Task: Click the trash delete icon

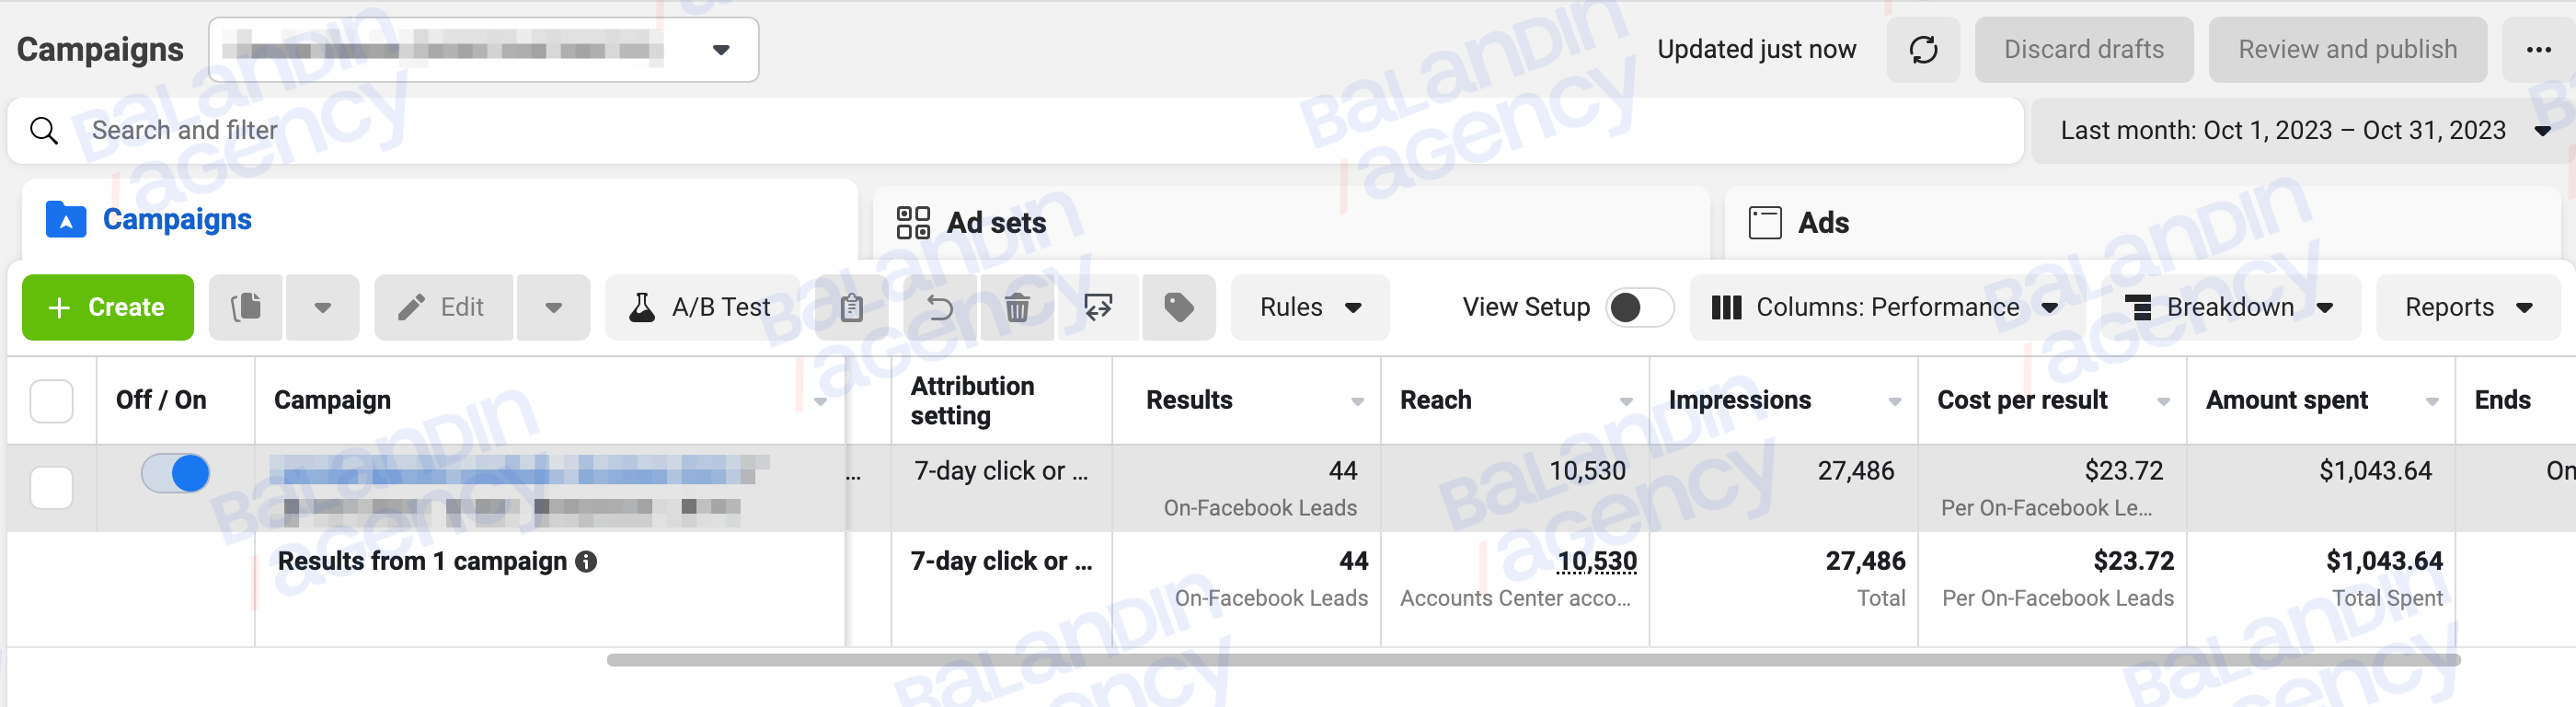Action: (1017, 307)
